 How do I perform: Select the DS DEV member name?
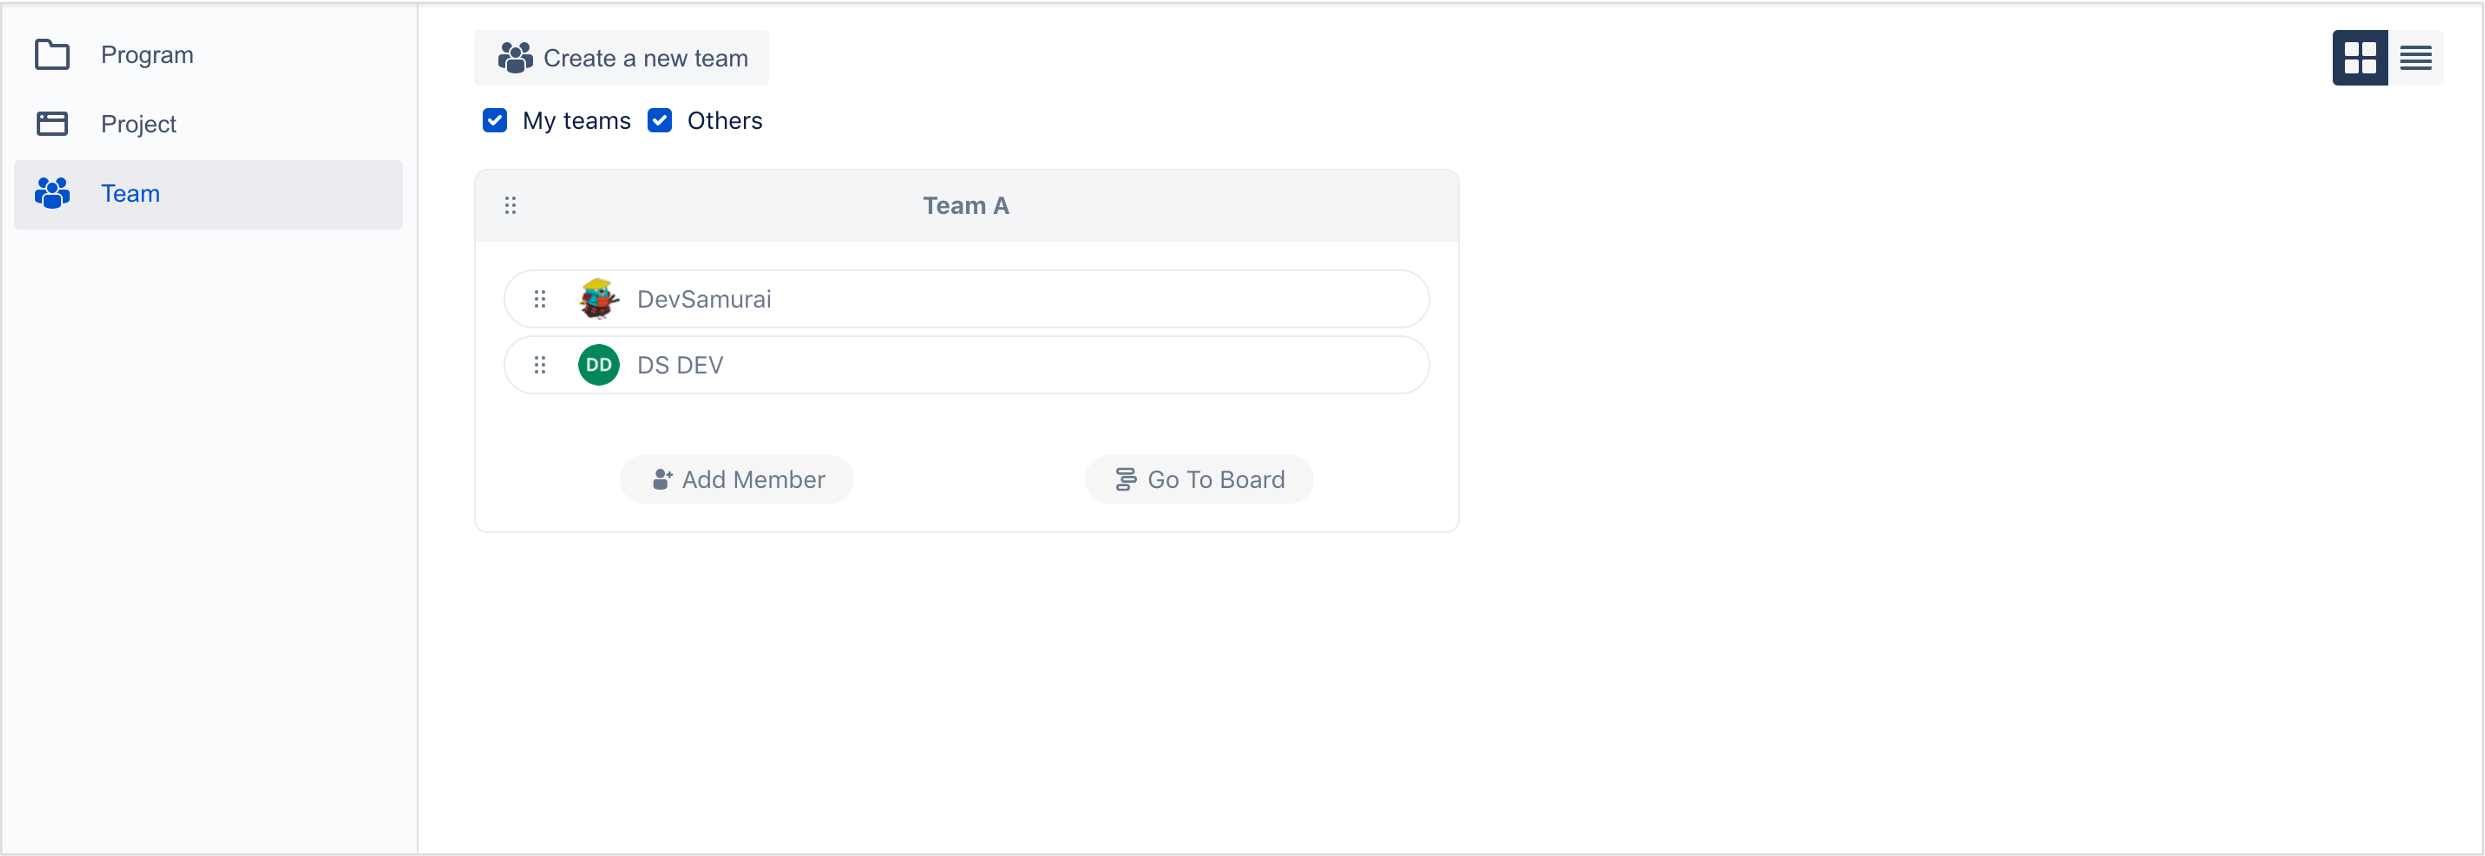pos(680,365)
